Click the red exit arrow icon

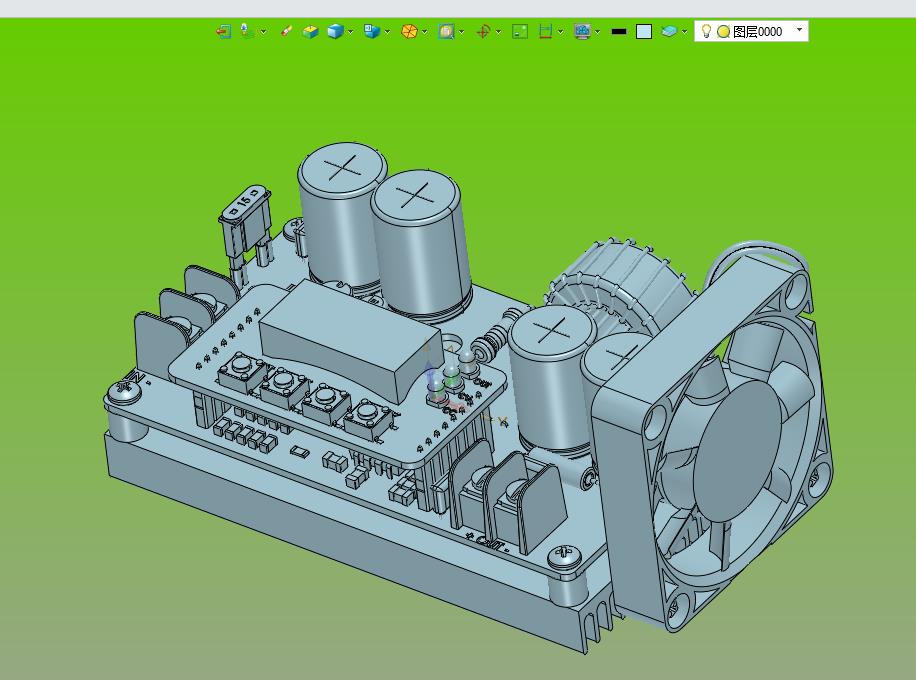coord(223,32)
